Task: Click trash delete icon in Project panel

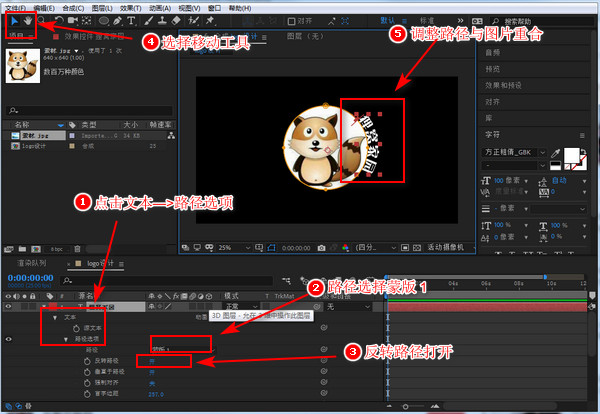Action: (x=77, y=249)
